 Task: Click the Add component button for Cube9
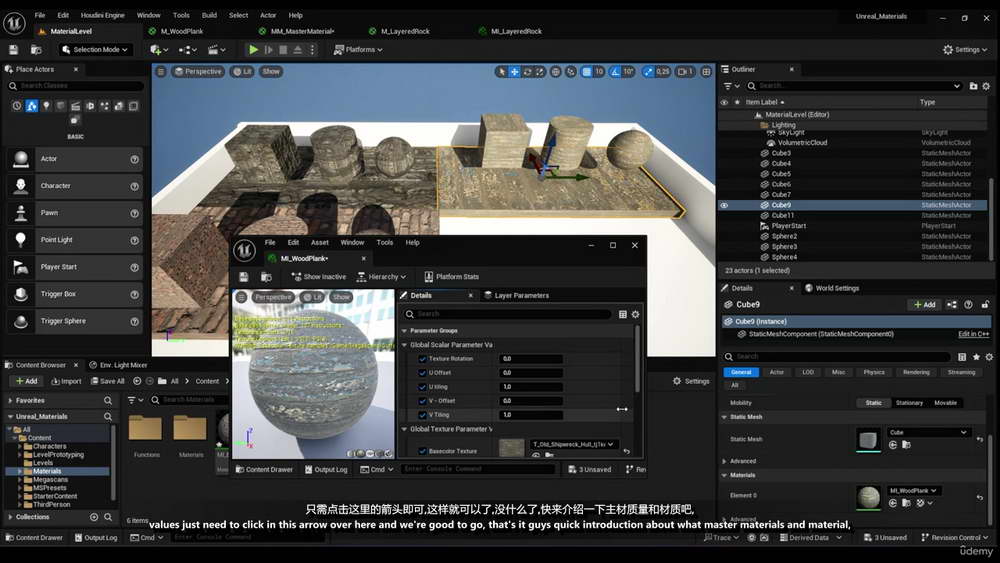tap(925, 305)
